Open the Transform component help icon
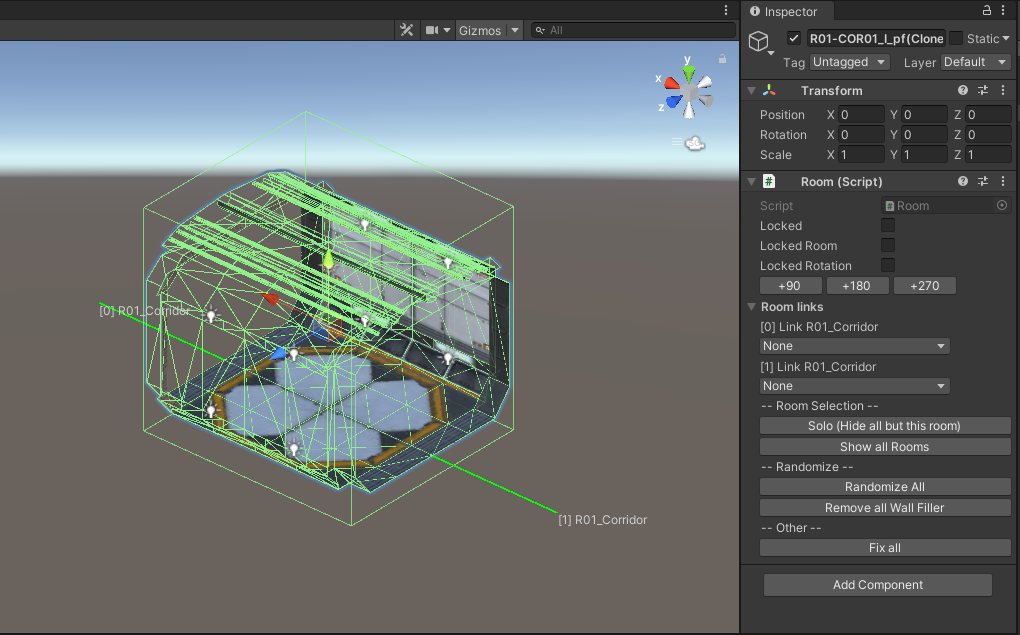 tap(963, 91)
